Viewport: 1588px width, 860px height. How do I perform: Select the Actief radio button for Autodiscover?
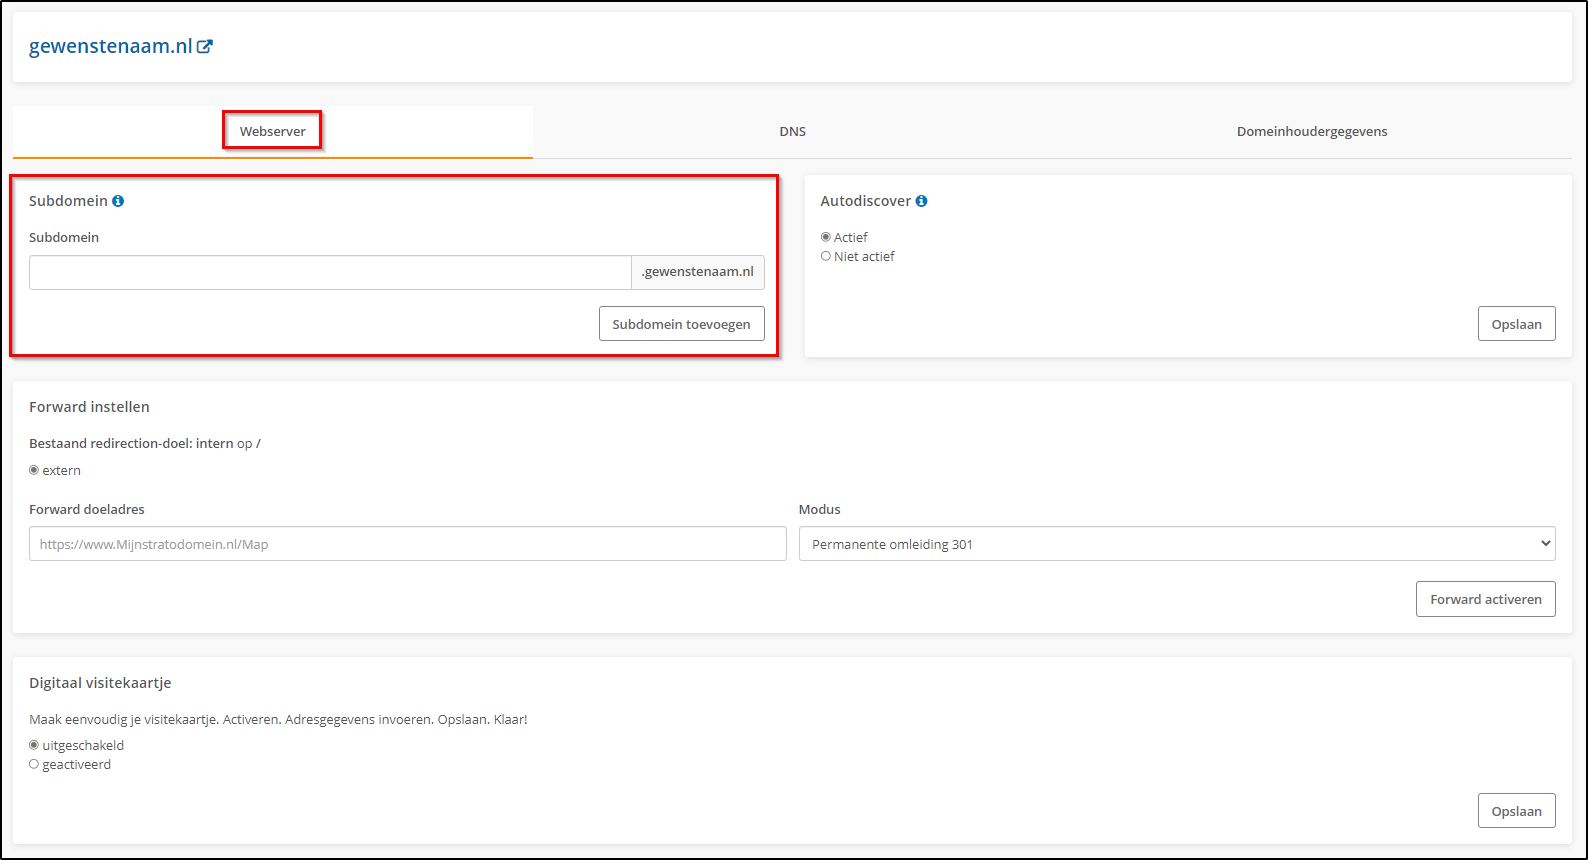pyautogui.click(x=826, y=237)
